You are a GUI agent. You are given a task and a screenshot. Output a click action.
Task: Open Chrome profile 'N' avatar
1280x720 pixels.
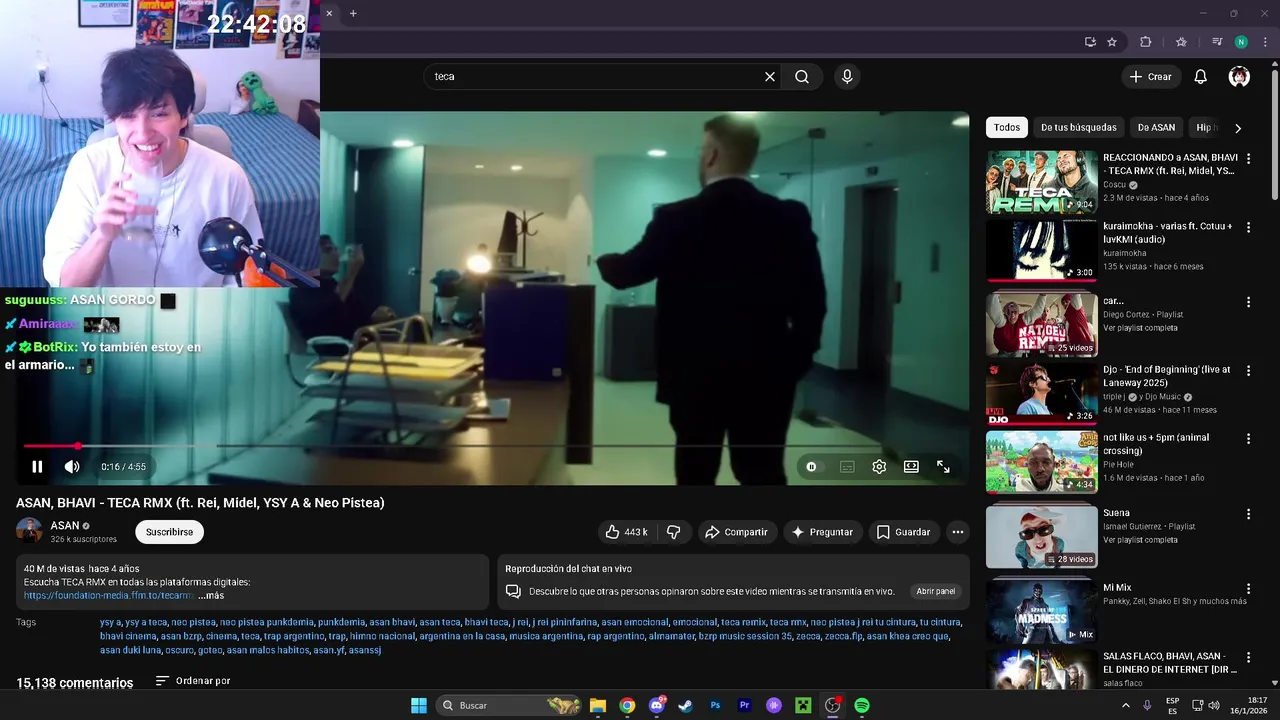[1241, 42]
